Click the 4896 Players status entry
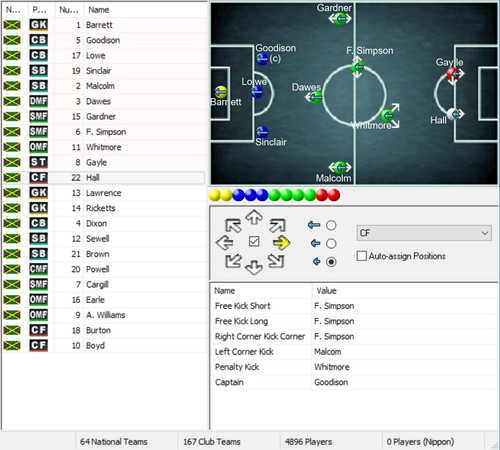500x450 pixels. [308, 442]
